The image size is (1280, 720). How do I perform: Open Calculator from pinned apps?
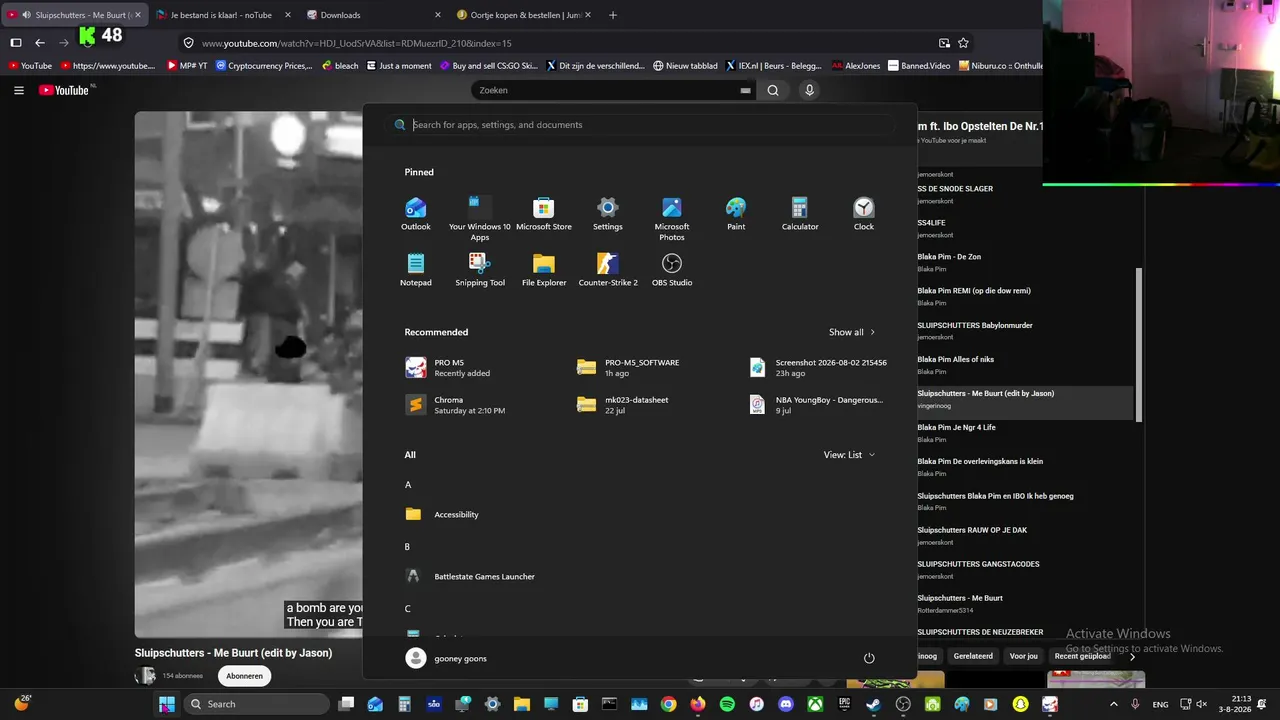click(800, 214)
